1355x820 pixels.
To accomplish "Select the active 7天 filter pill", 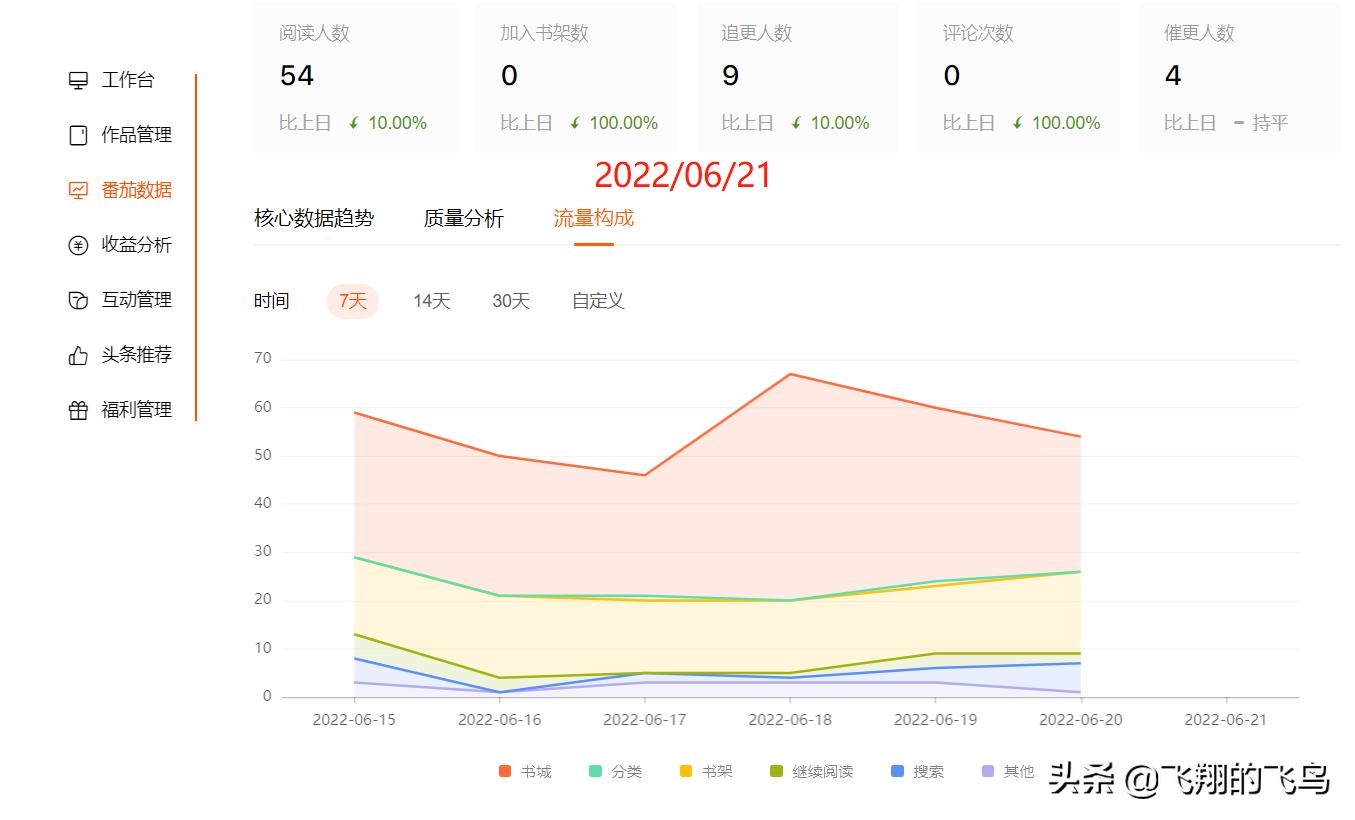I will [352, 300].
